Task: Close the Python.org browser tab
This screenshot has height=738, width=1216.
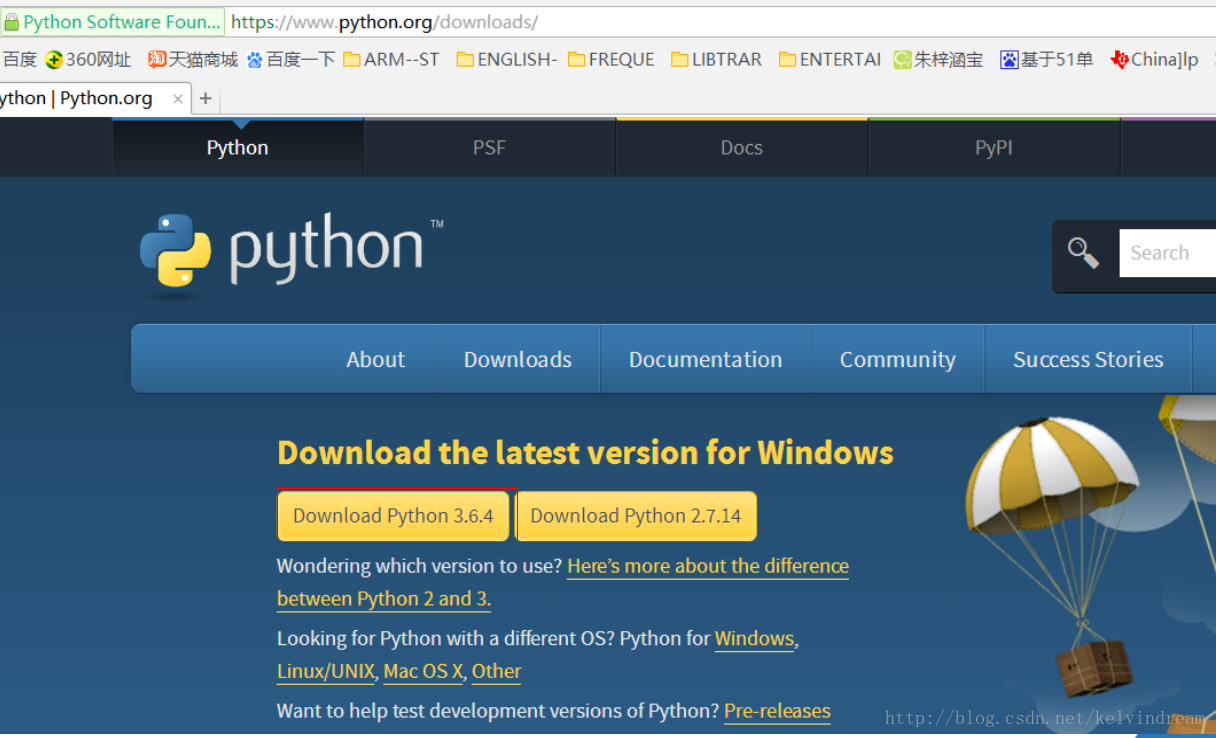Action: tap(178, 98)
